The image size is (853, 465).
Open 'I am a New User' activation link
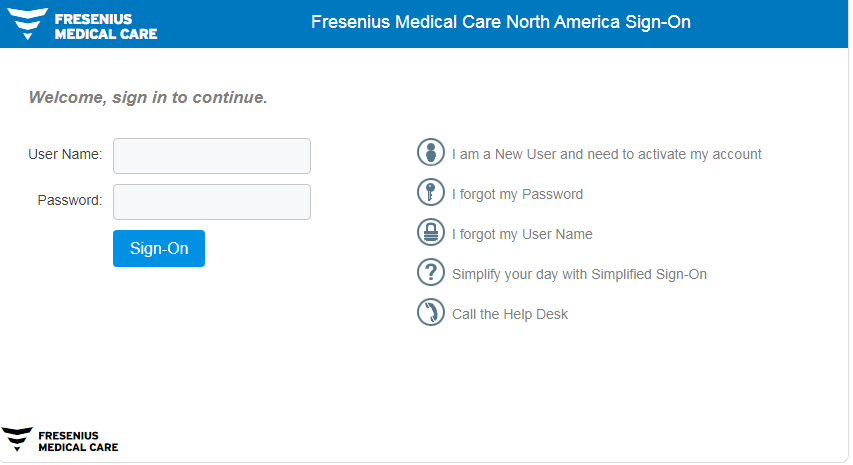(x=606, y=154)
